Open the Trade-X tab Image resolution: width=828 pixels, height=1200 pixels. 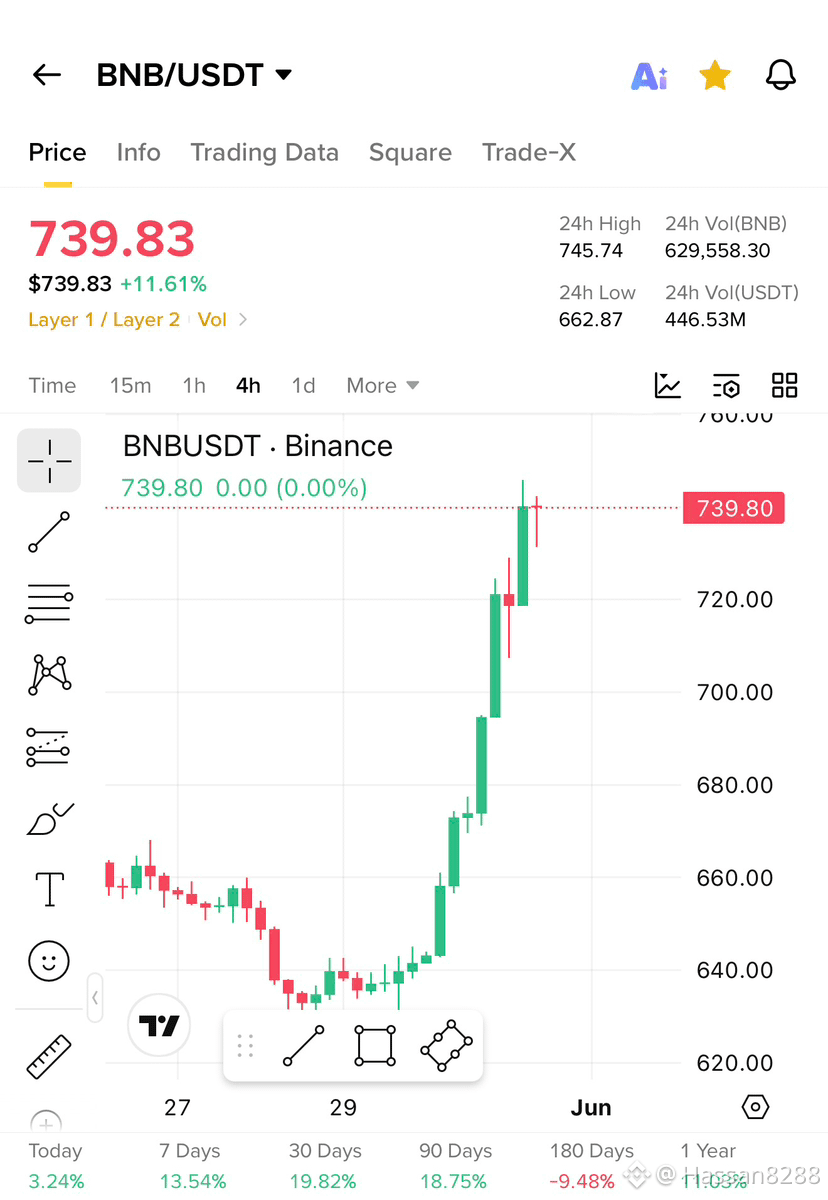(529, 152)
